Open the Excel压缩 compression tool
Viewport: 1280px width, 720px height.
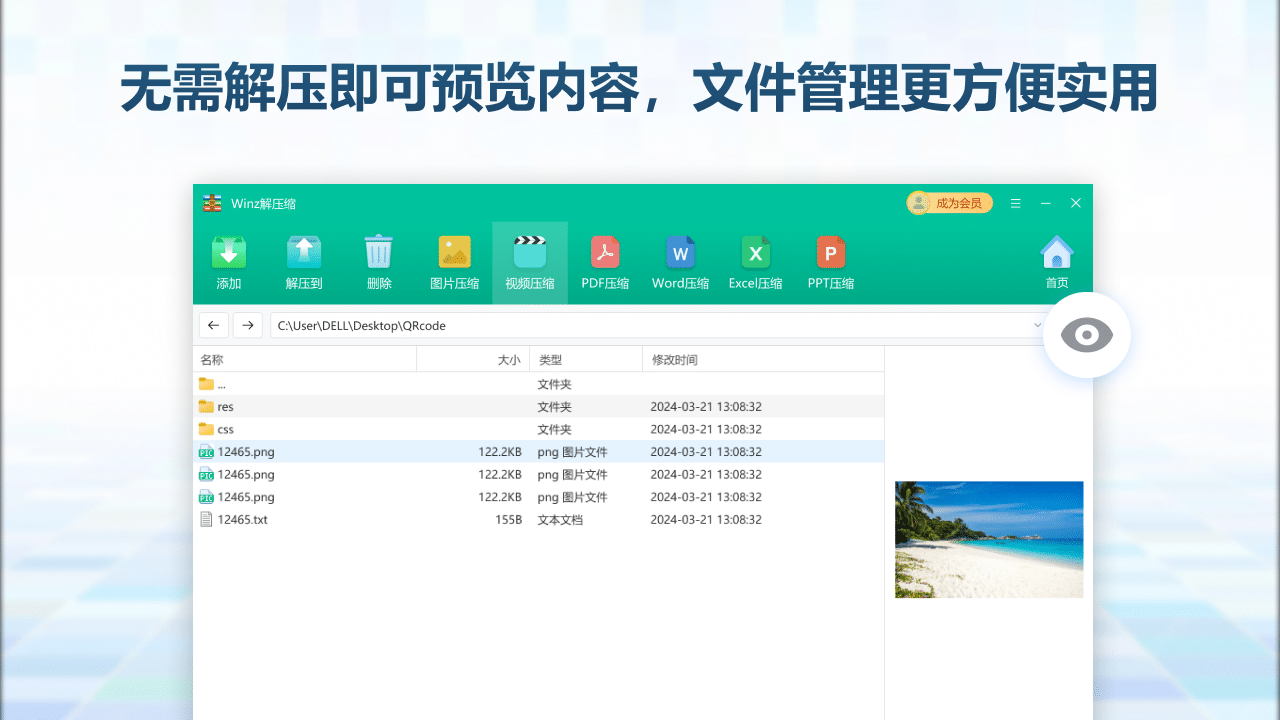755,260
